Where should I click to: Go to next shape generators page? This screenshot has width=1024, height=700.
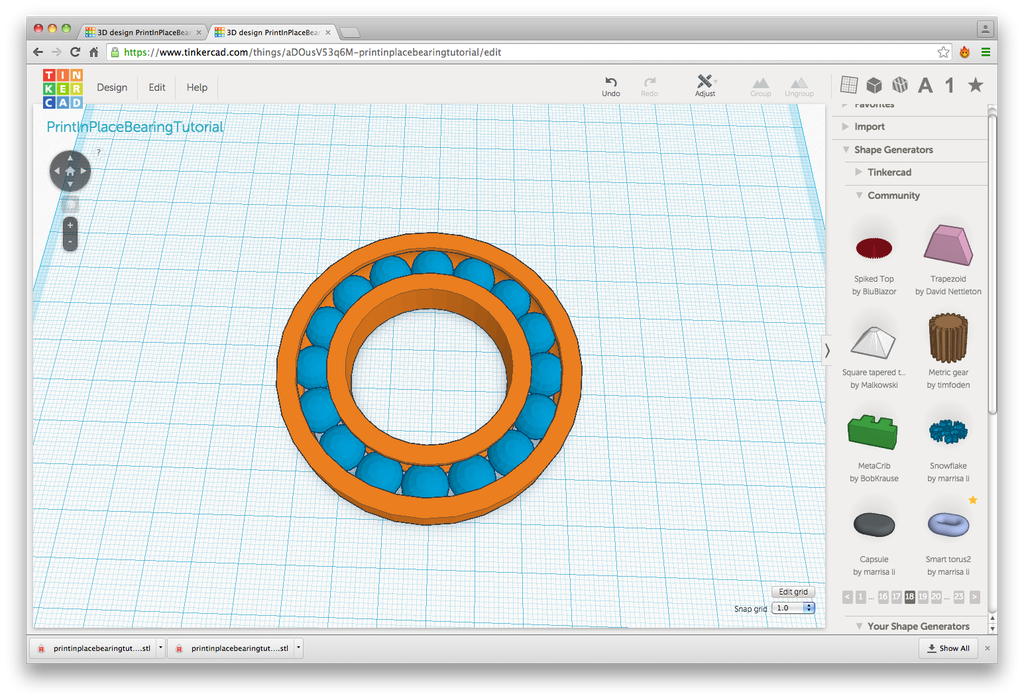click(x=974, y=597)
